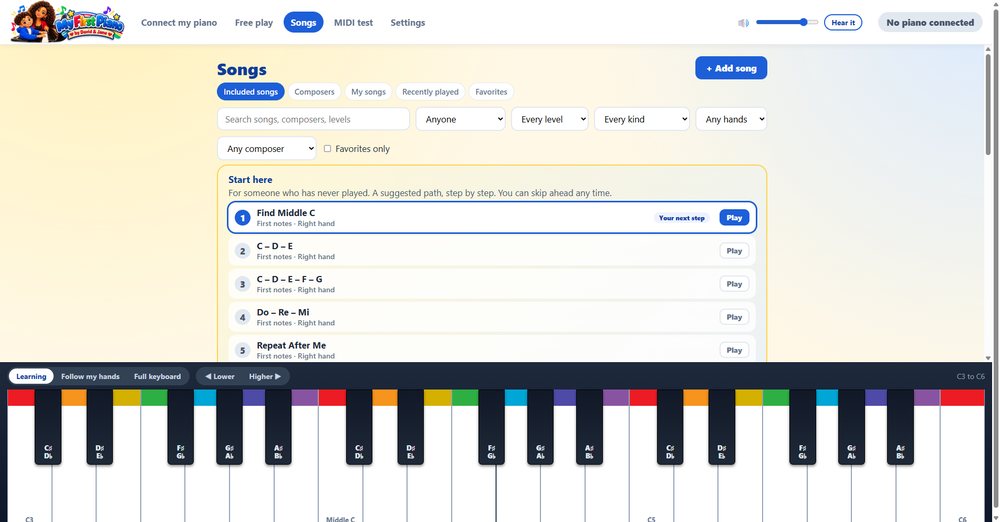This screenshot has height=522, width=1000.
Task: Open MIDI test page
Action: (353, 22)
